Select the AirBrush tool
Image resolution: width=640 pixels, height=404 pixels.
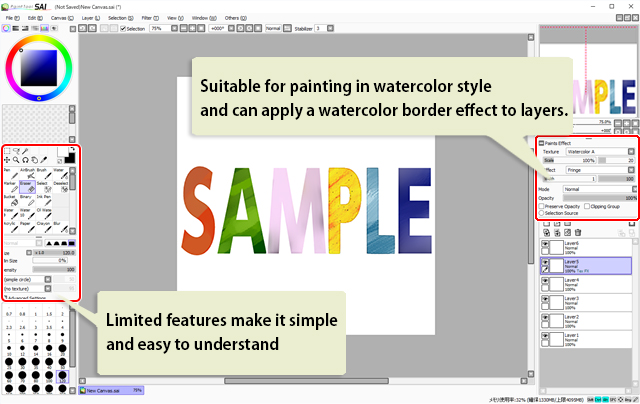(x=26, y=173)
